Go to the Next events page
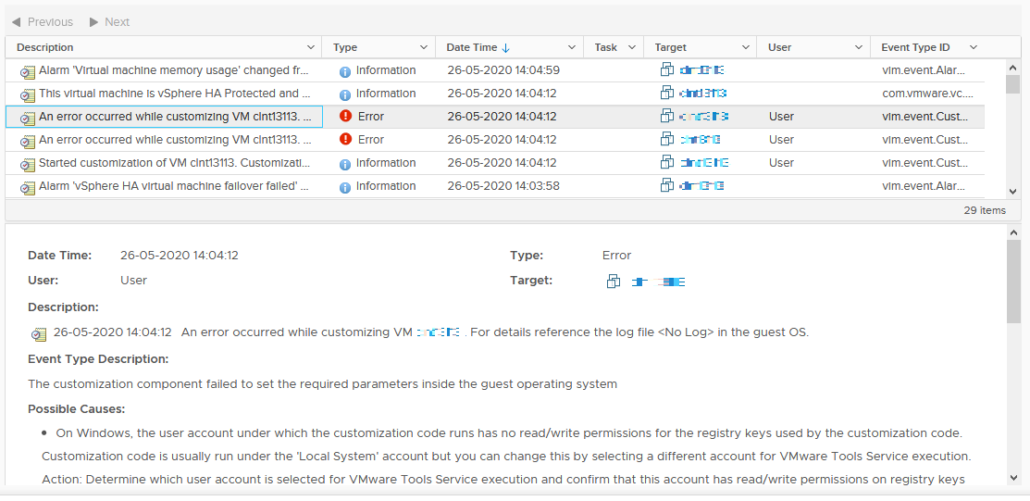Image resolution: width=1030 pixels, height=501 pixels. tap(109, 22)
